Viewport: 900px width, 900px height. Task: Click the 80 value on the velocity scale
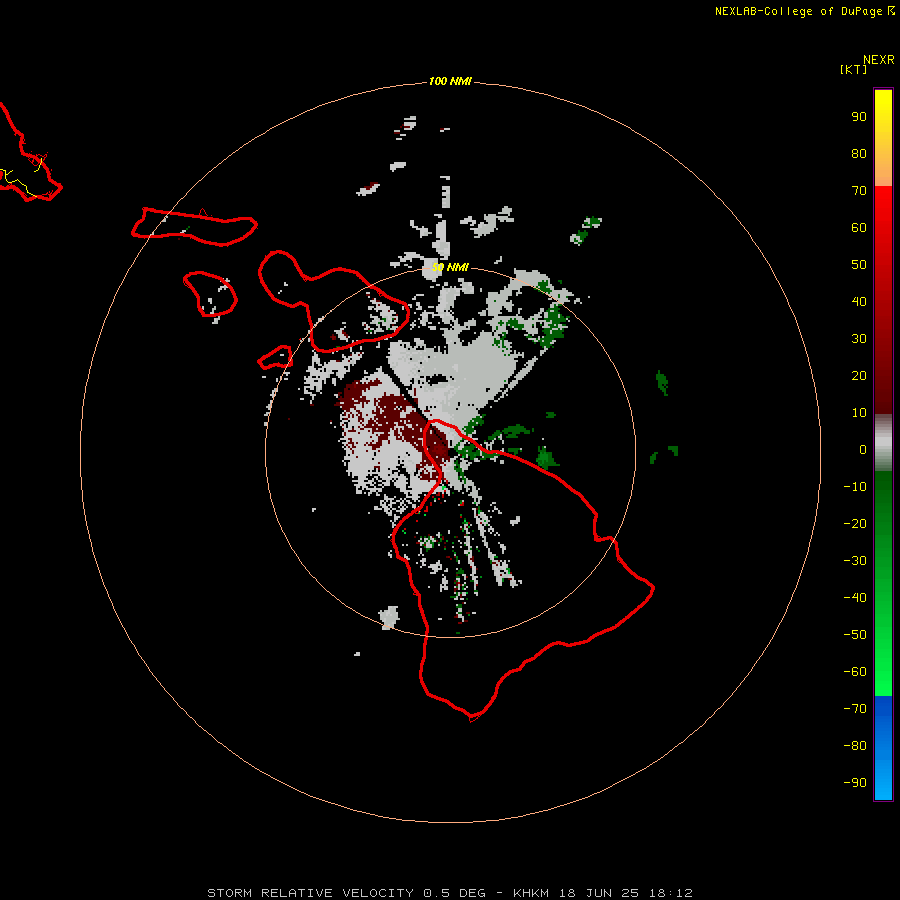point(859,154)
